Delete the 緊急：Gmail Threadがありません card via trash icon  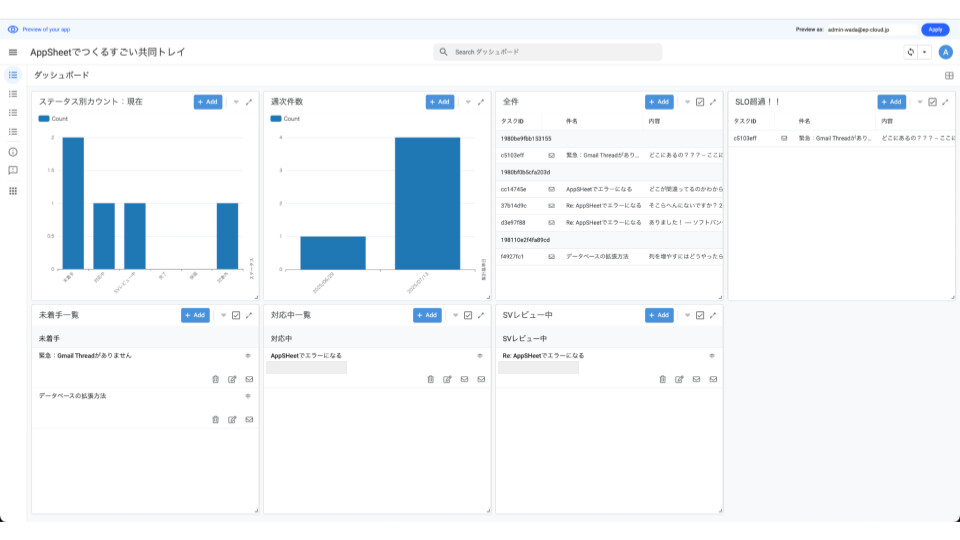[216, 380]
